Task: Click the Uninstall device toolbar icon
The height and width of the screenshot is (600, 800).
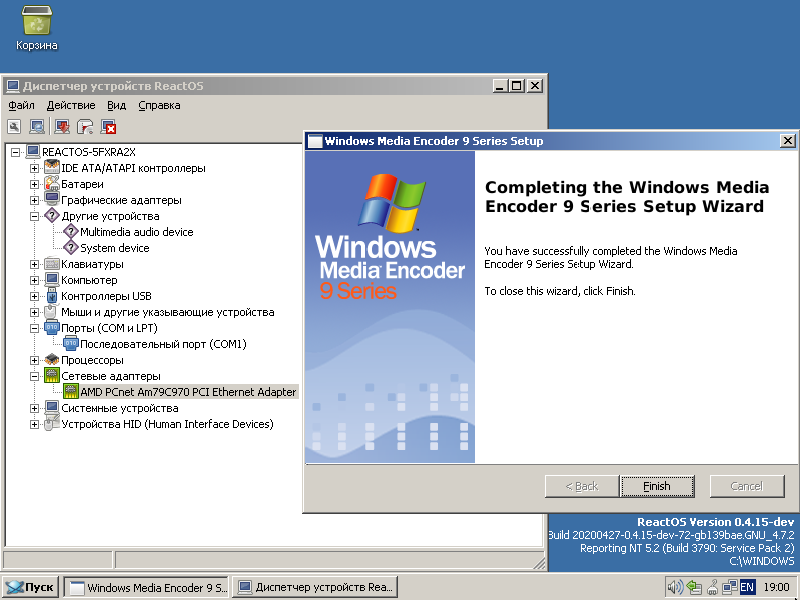Action: (109, 126)
